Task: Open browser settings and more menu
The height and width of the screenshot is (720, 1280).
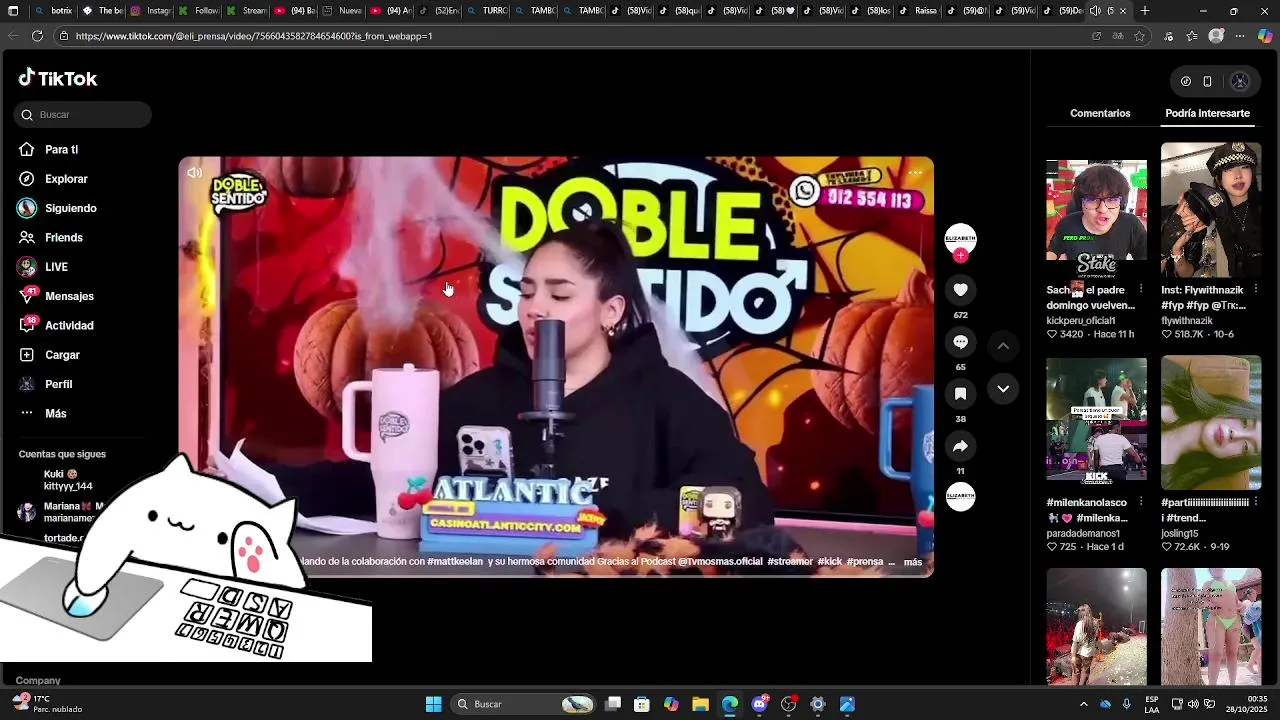Action: tap(1240, 36)
